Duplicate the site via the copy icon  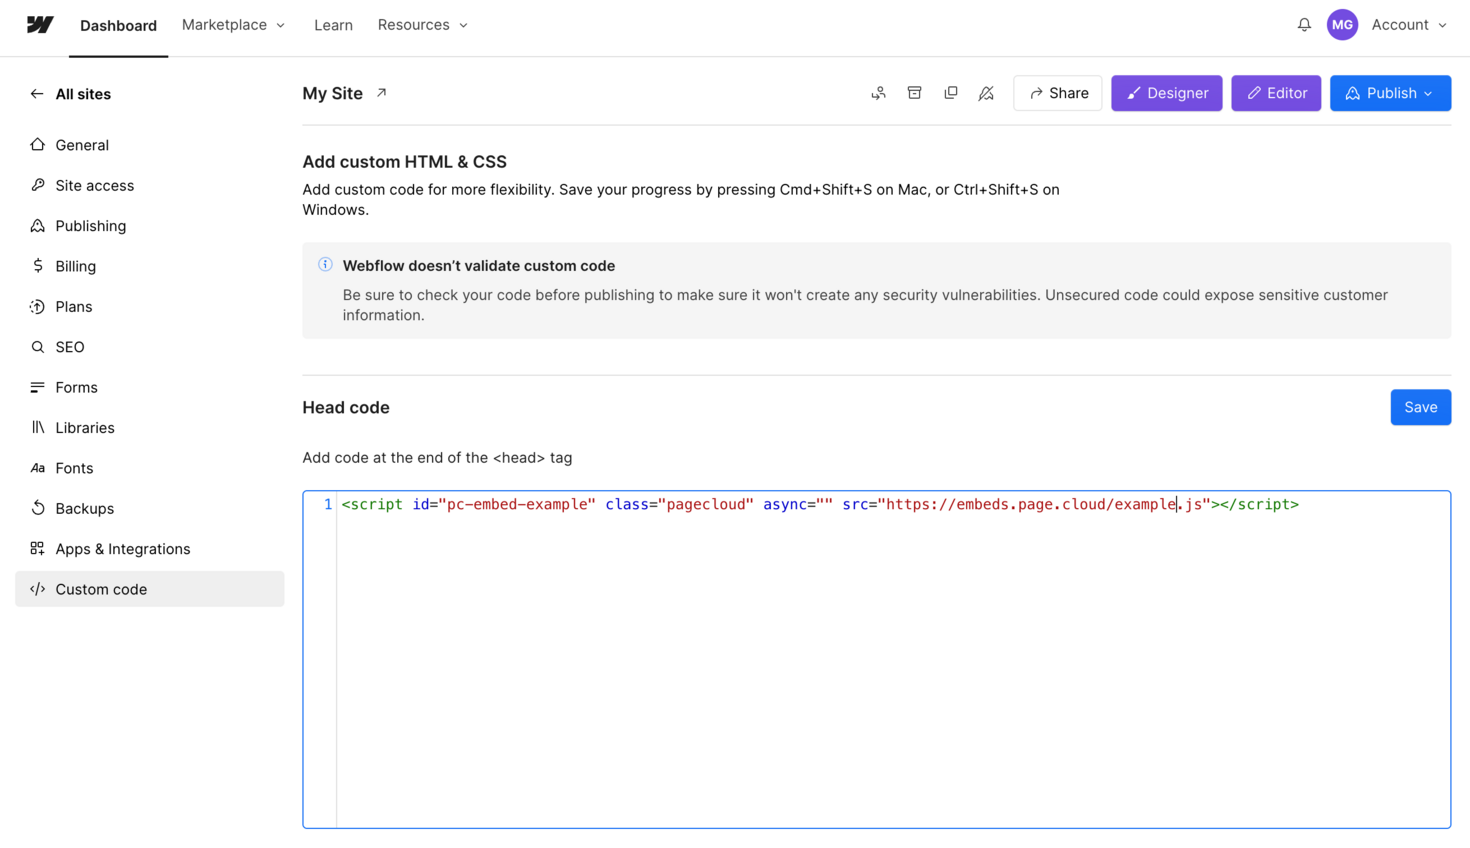pyautogui.click(x=950, y=92)
